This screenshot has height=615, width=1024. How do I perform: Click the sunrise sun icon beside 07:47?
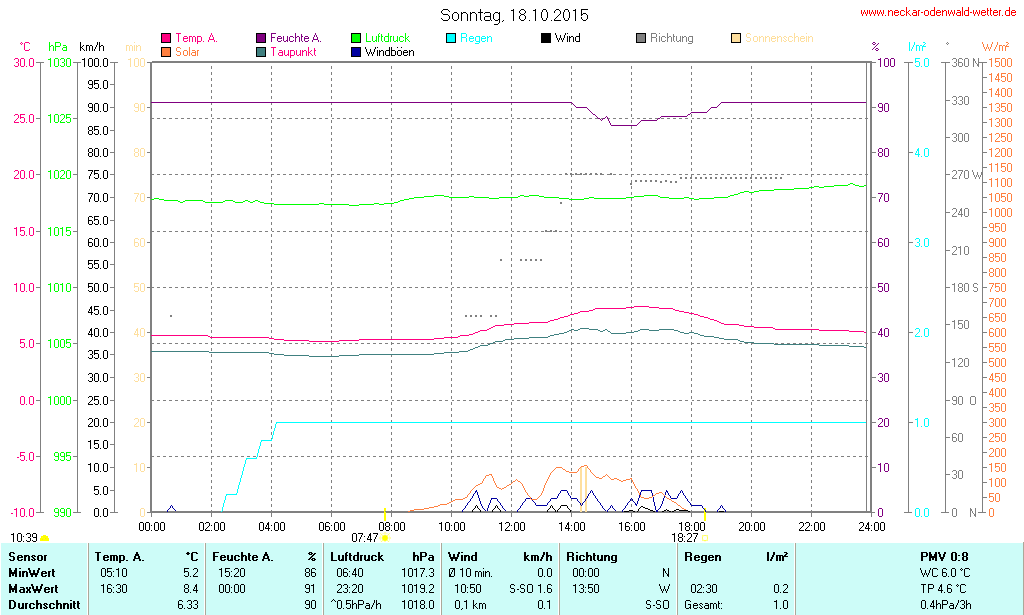(385, 538)
